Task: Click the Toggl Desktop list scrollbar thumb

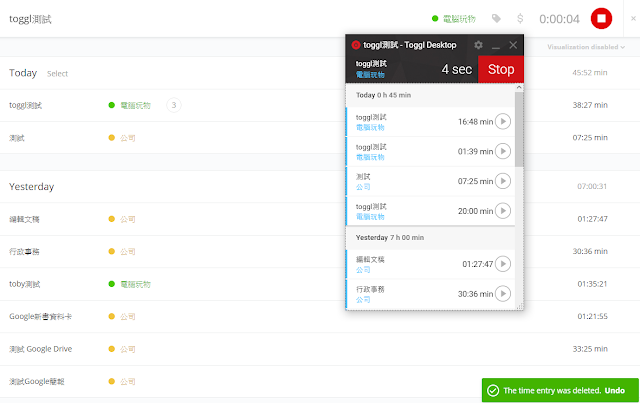Action: tap(519, 129)
